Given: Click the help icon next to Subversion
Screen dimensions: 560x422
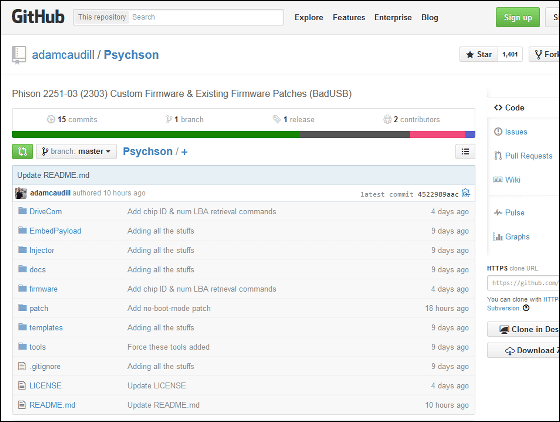Looking at the screenshot, I should [526, 308].
